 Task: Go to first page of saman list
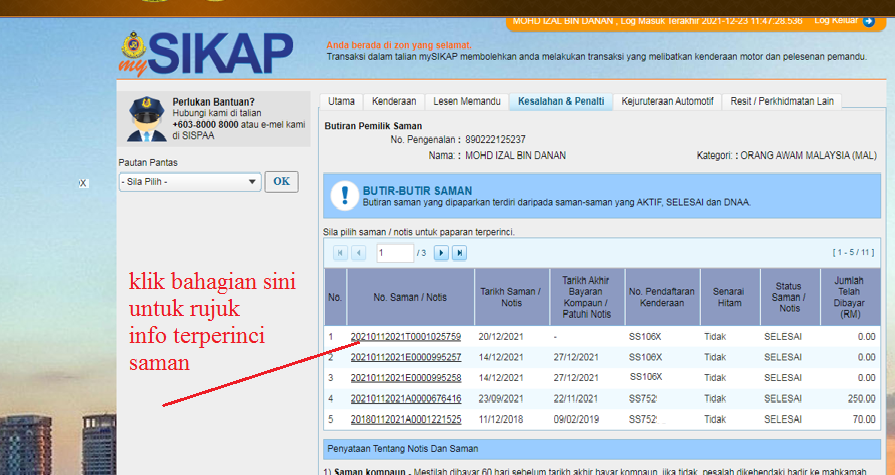340,252
